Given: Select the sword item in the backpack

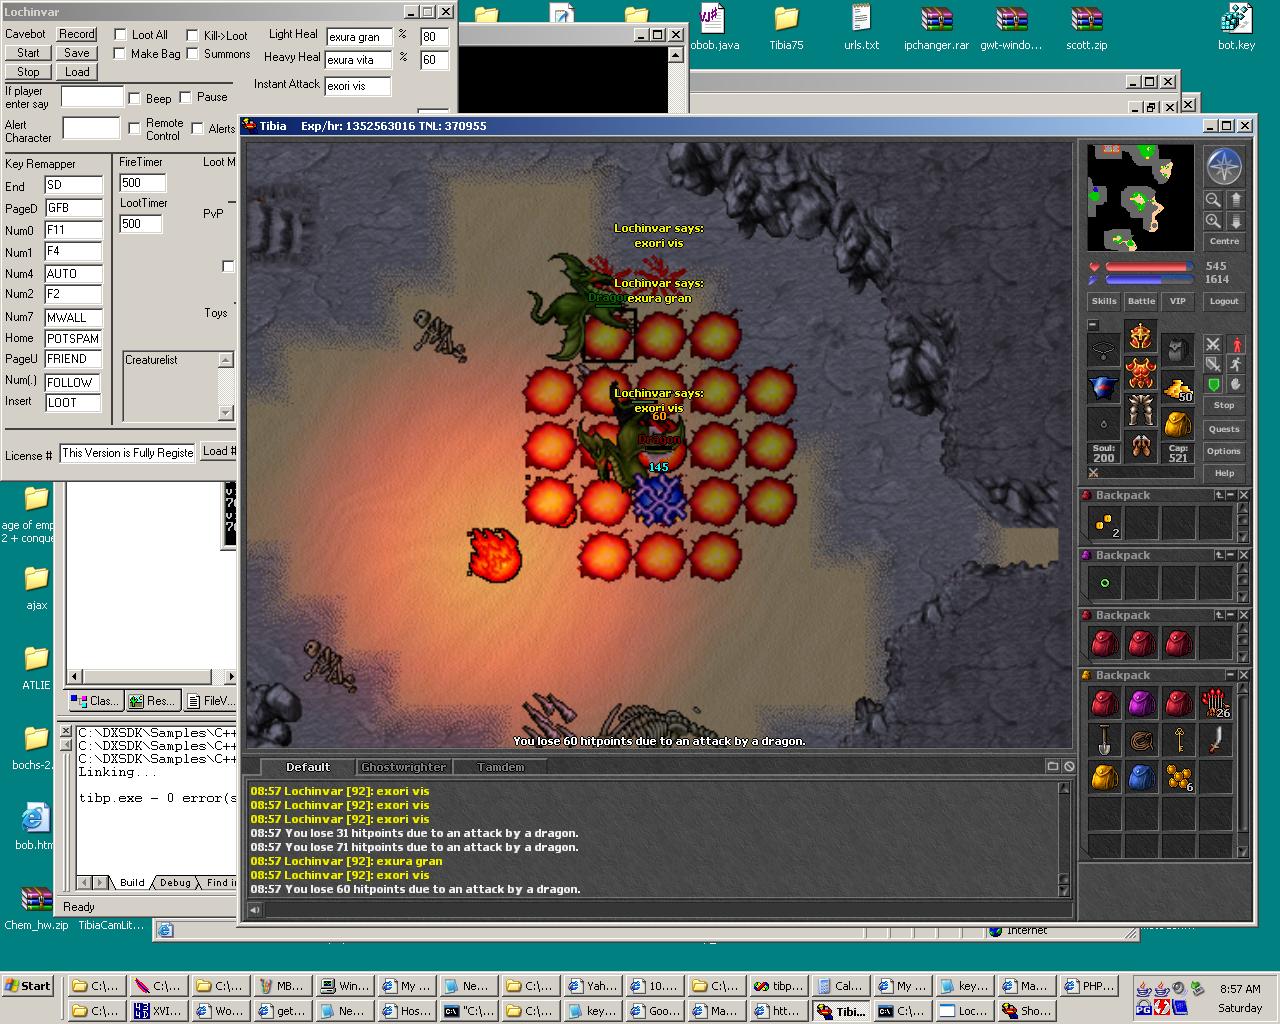Looking at the screenshot, I should [1215, 741].
